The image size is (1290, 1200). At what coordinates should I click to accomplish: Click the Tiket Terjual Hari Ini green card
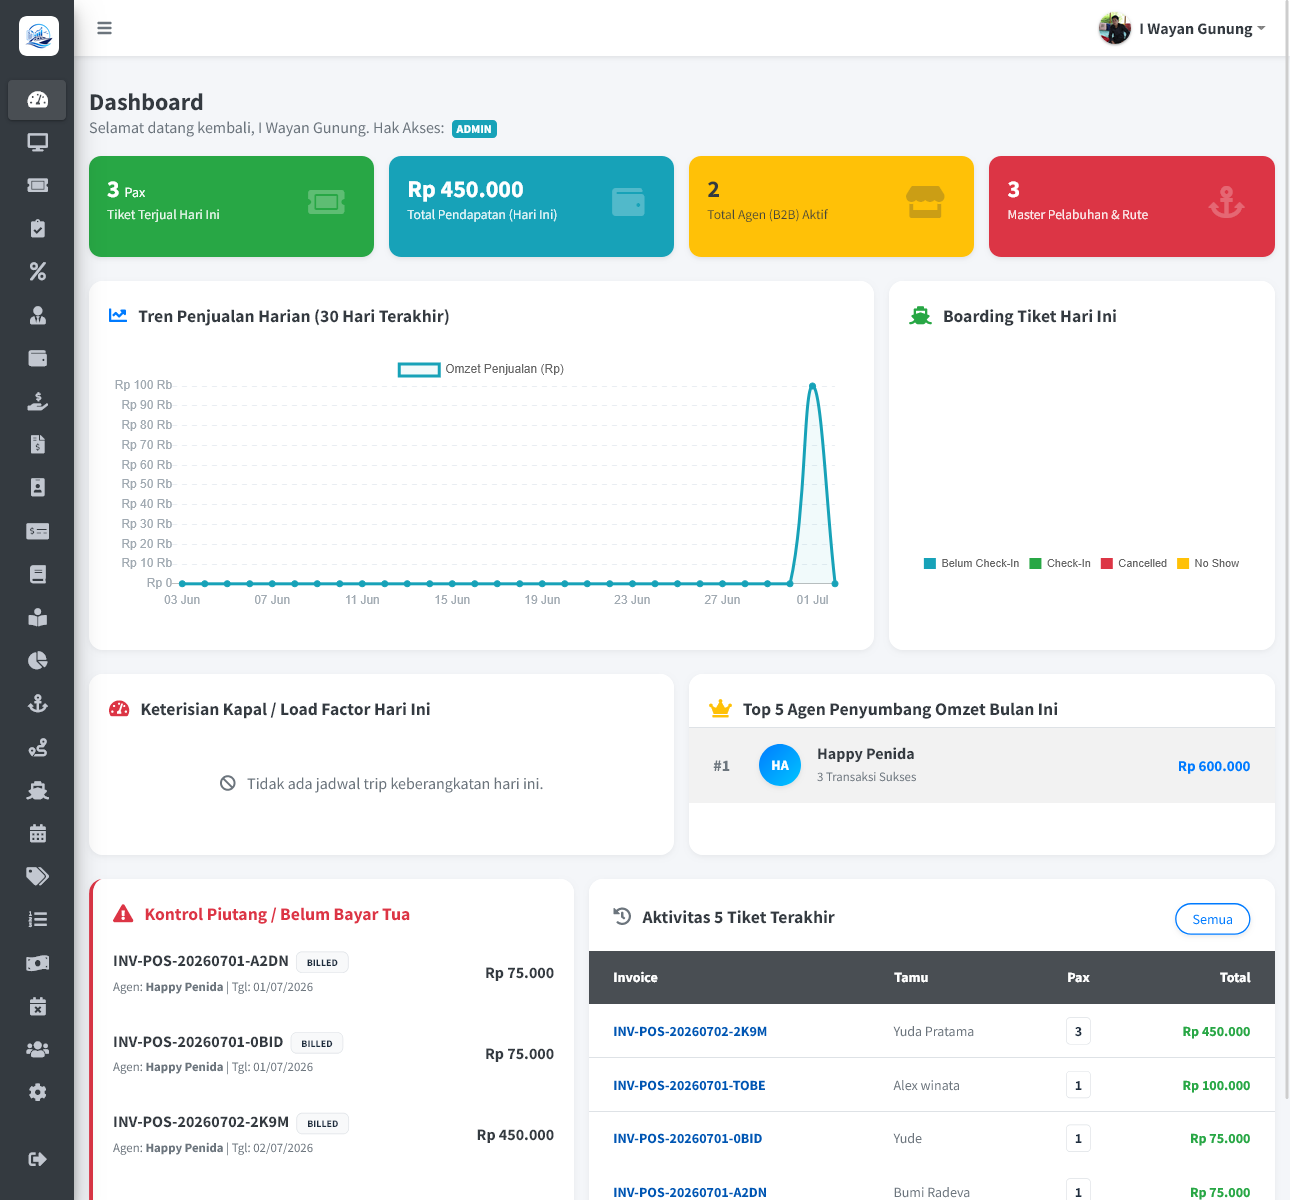tap(231, 206)
